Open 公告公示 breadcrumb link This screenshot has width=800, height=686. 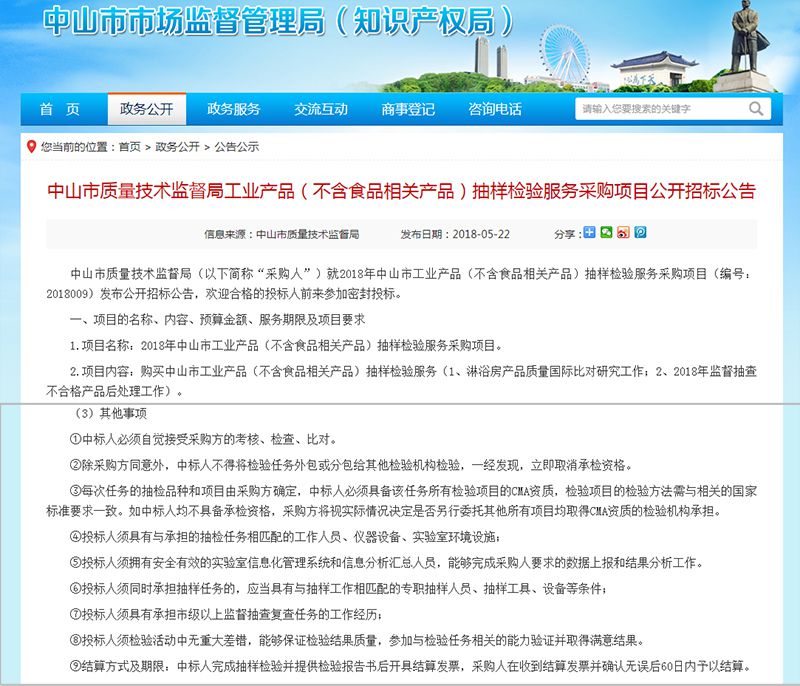click(x=235, y=147)
